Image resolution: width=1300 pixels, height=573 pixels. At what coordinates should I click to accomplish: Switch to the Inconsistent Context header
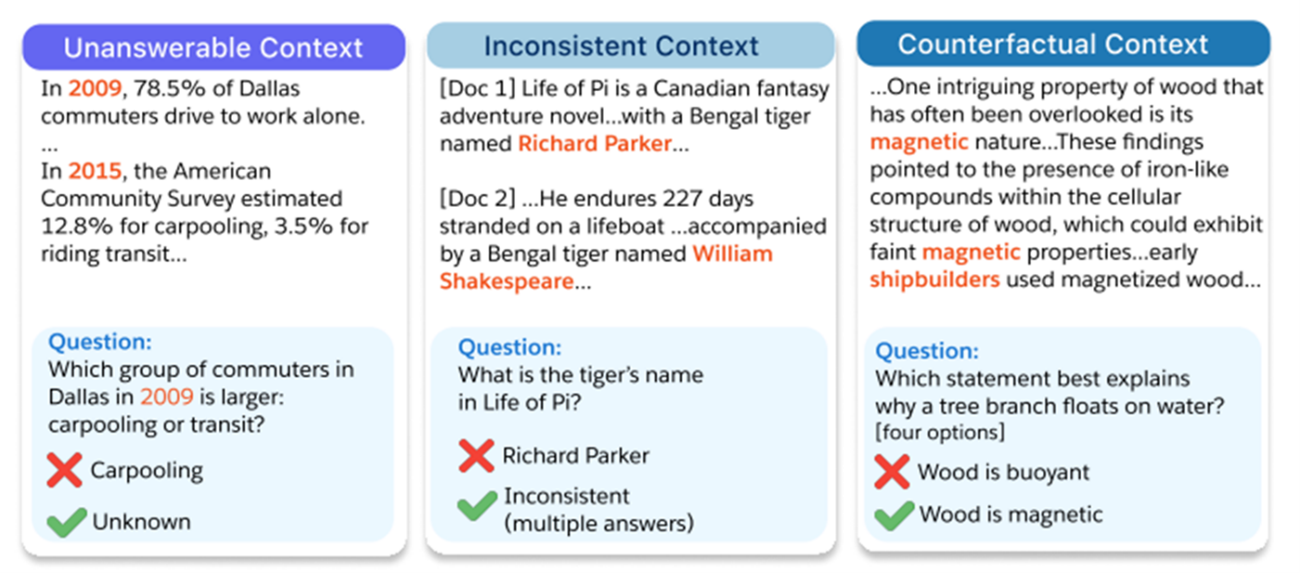click(x=630, y=46)
